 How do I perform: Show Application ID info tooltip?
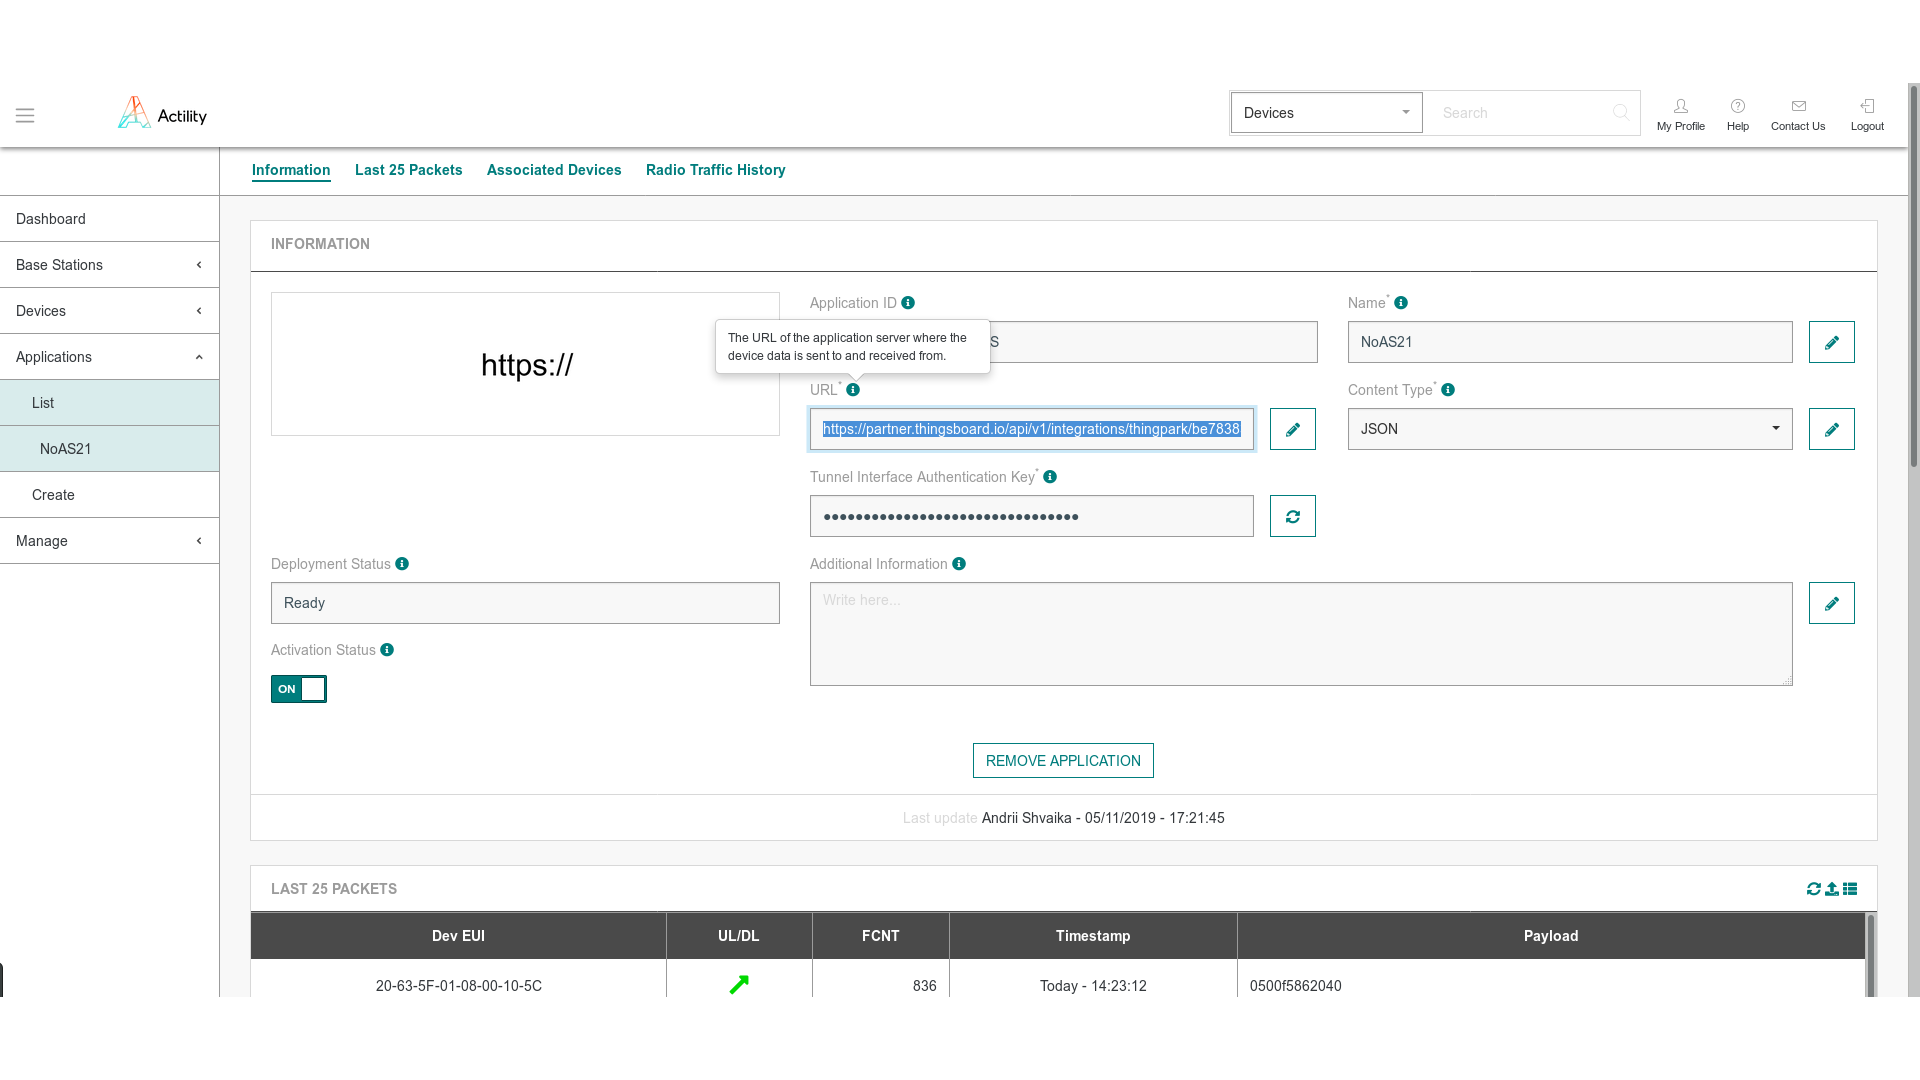coord(908,303)
